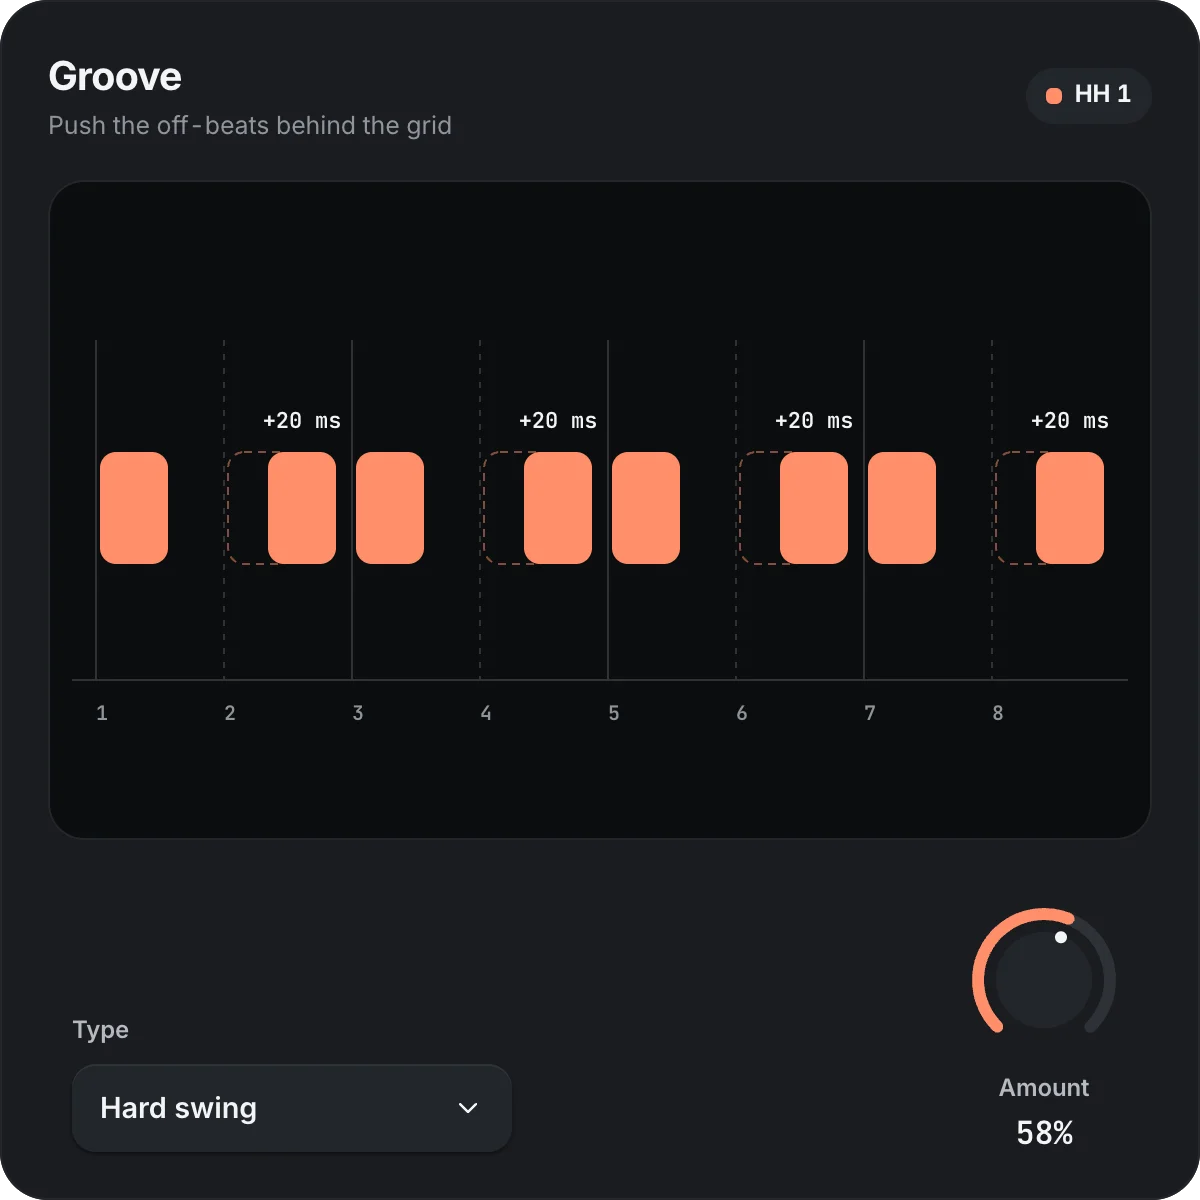Click the HH 1 track badge
1200x1200 pixels.
(x=1089, y=96)
